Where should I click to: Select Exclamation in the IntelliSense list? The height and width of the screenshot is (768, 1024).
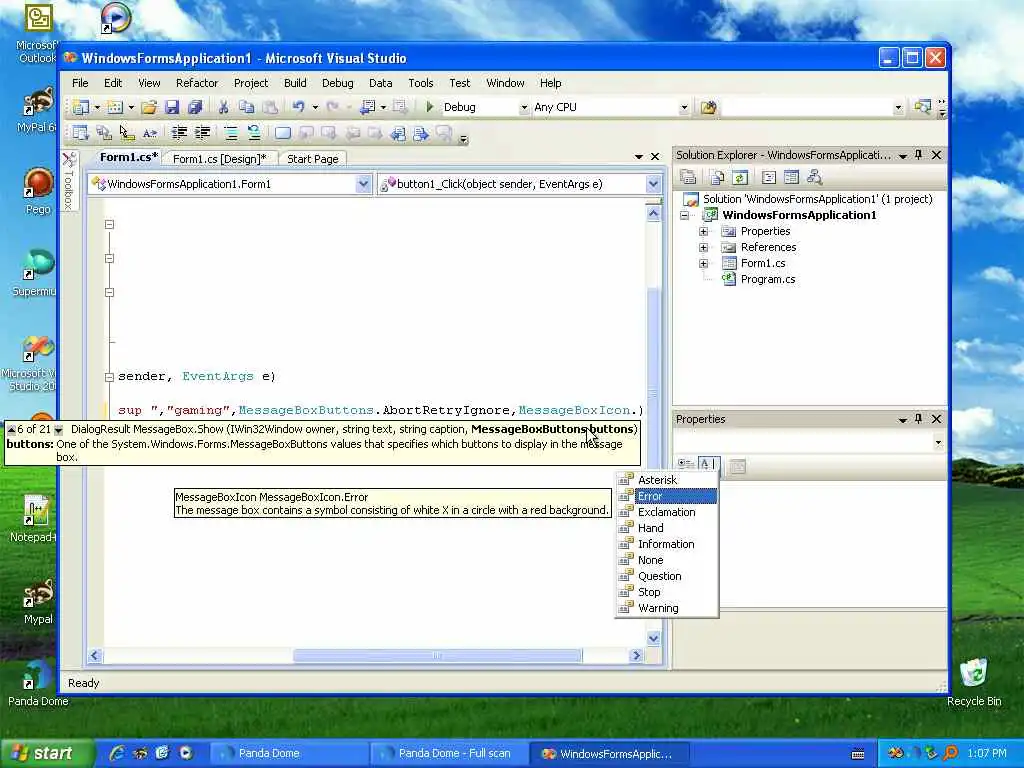tap(666, 512)
